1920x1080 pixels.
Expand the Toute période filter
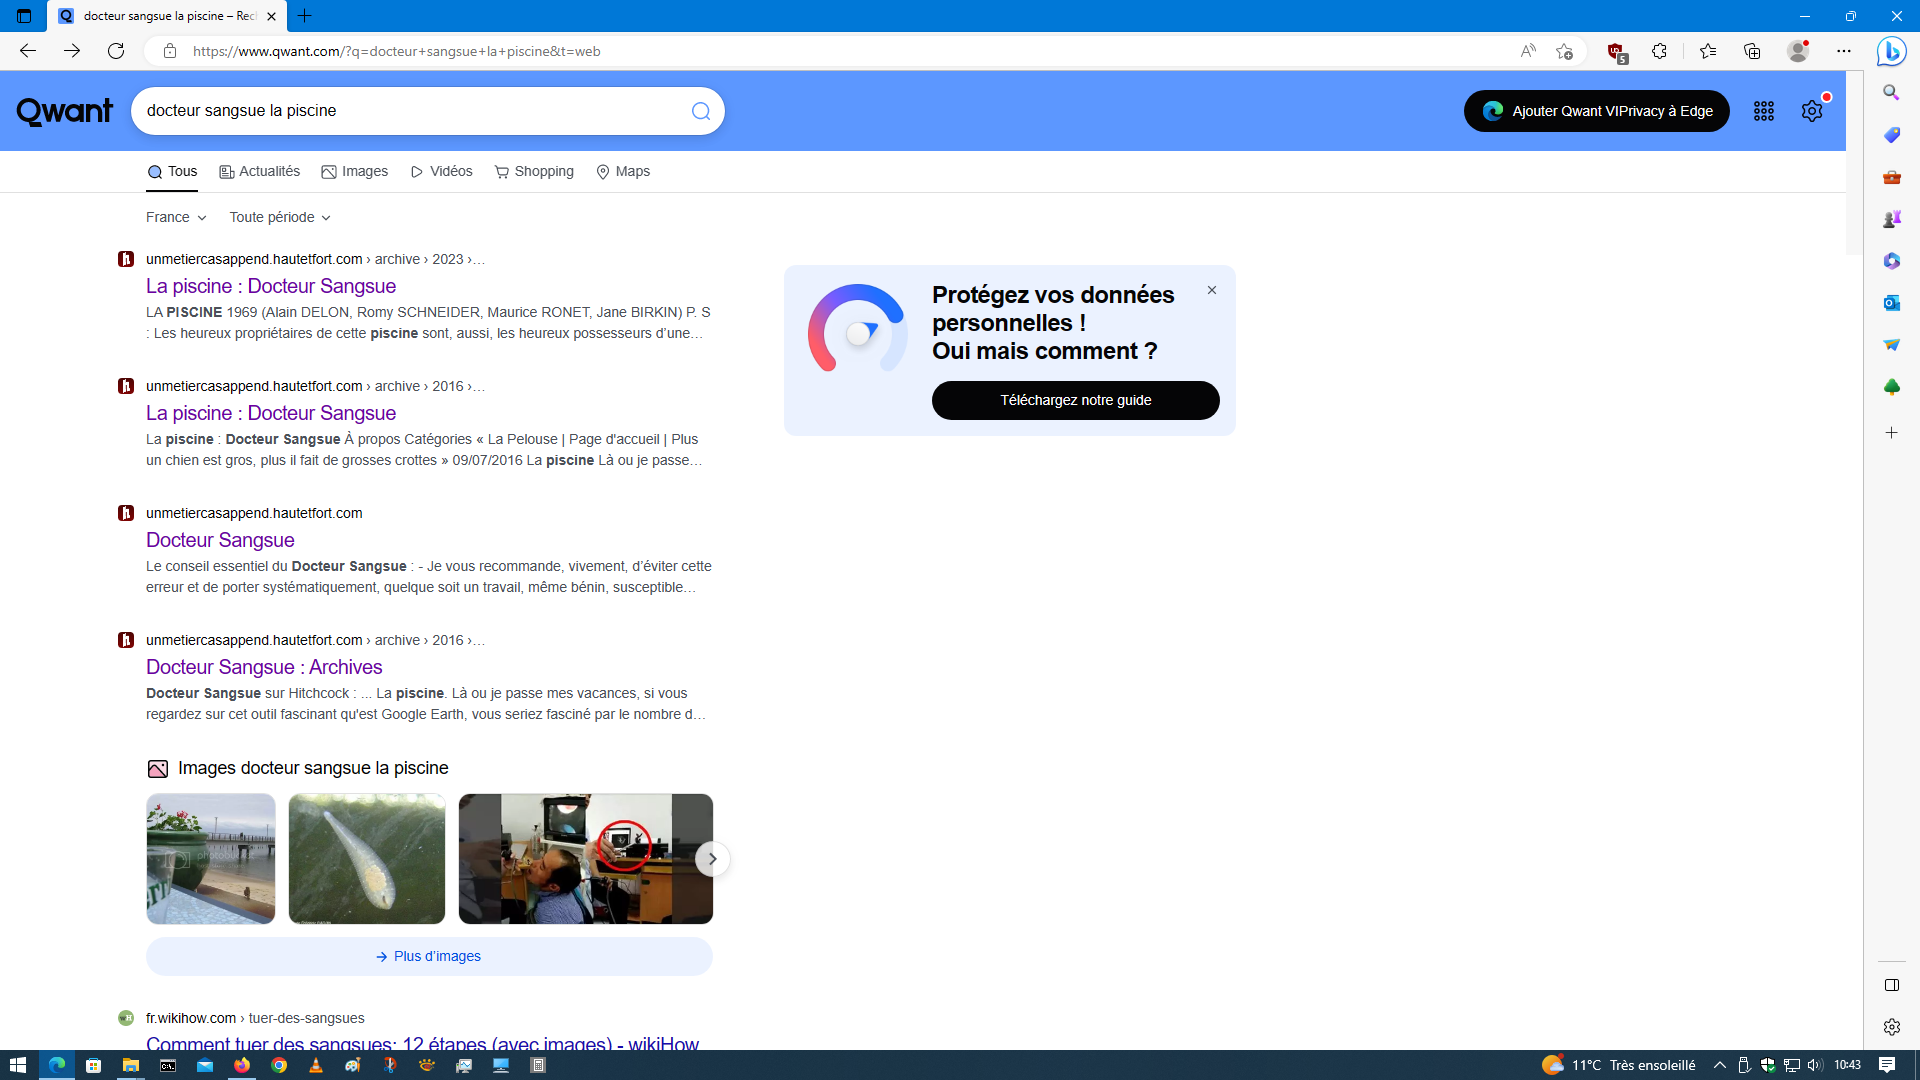coord(280,217)
